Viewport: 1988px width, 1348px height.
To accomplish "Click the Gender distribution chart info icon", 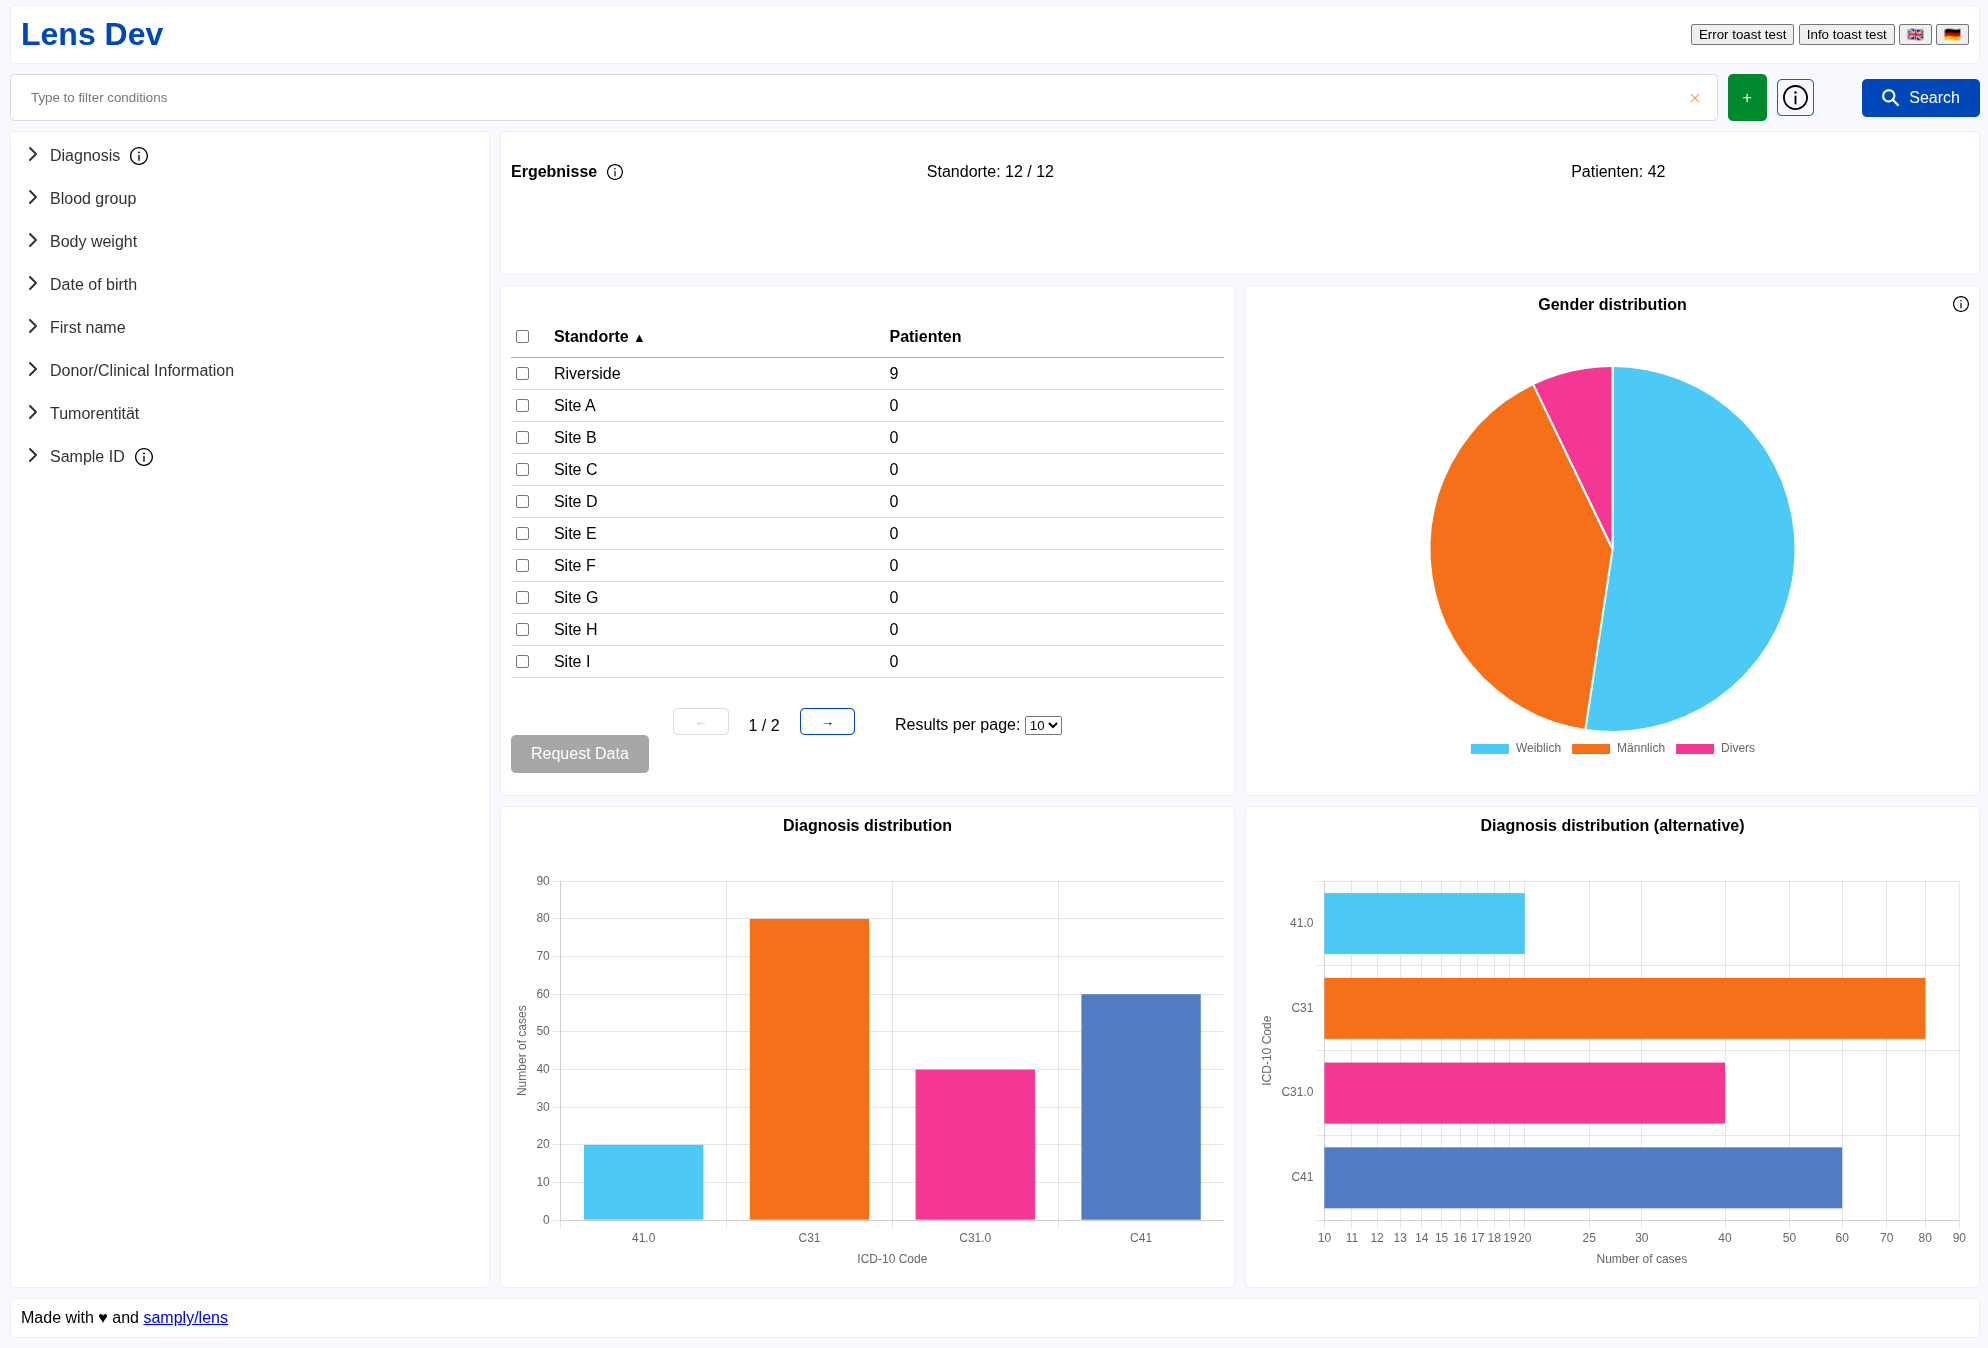I will click(1960, 304).
